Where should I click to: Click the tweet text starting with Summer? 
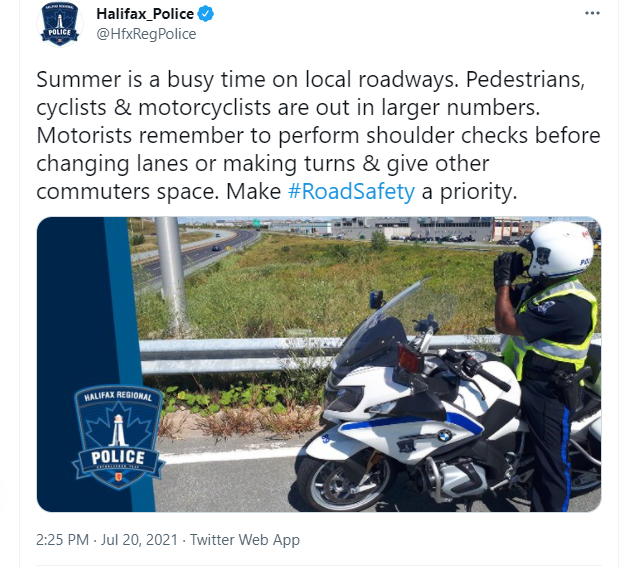pos(318,135)
